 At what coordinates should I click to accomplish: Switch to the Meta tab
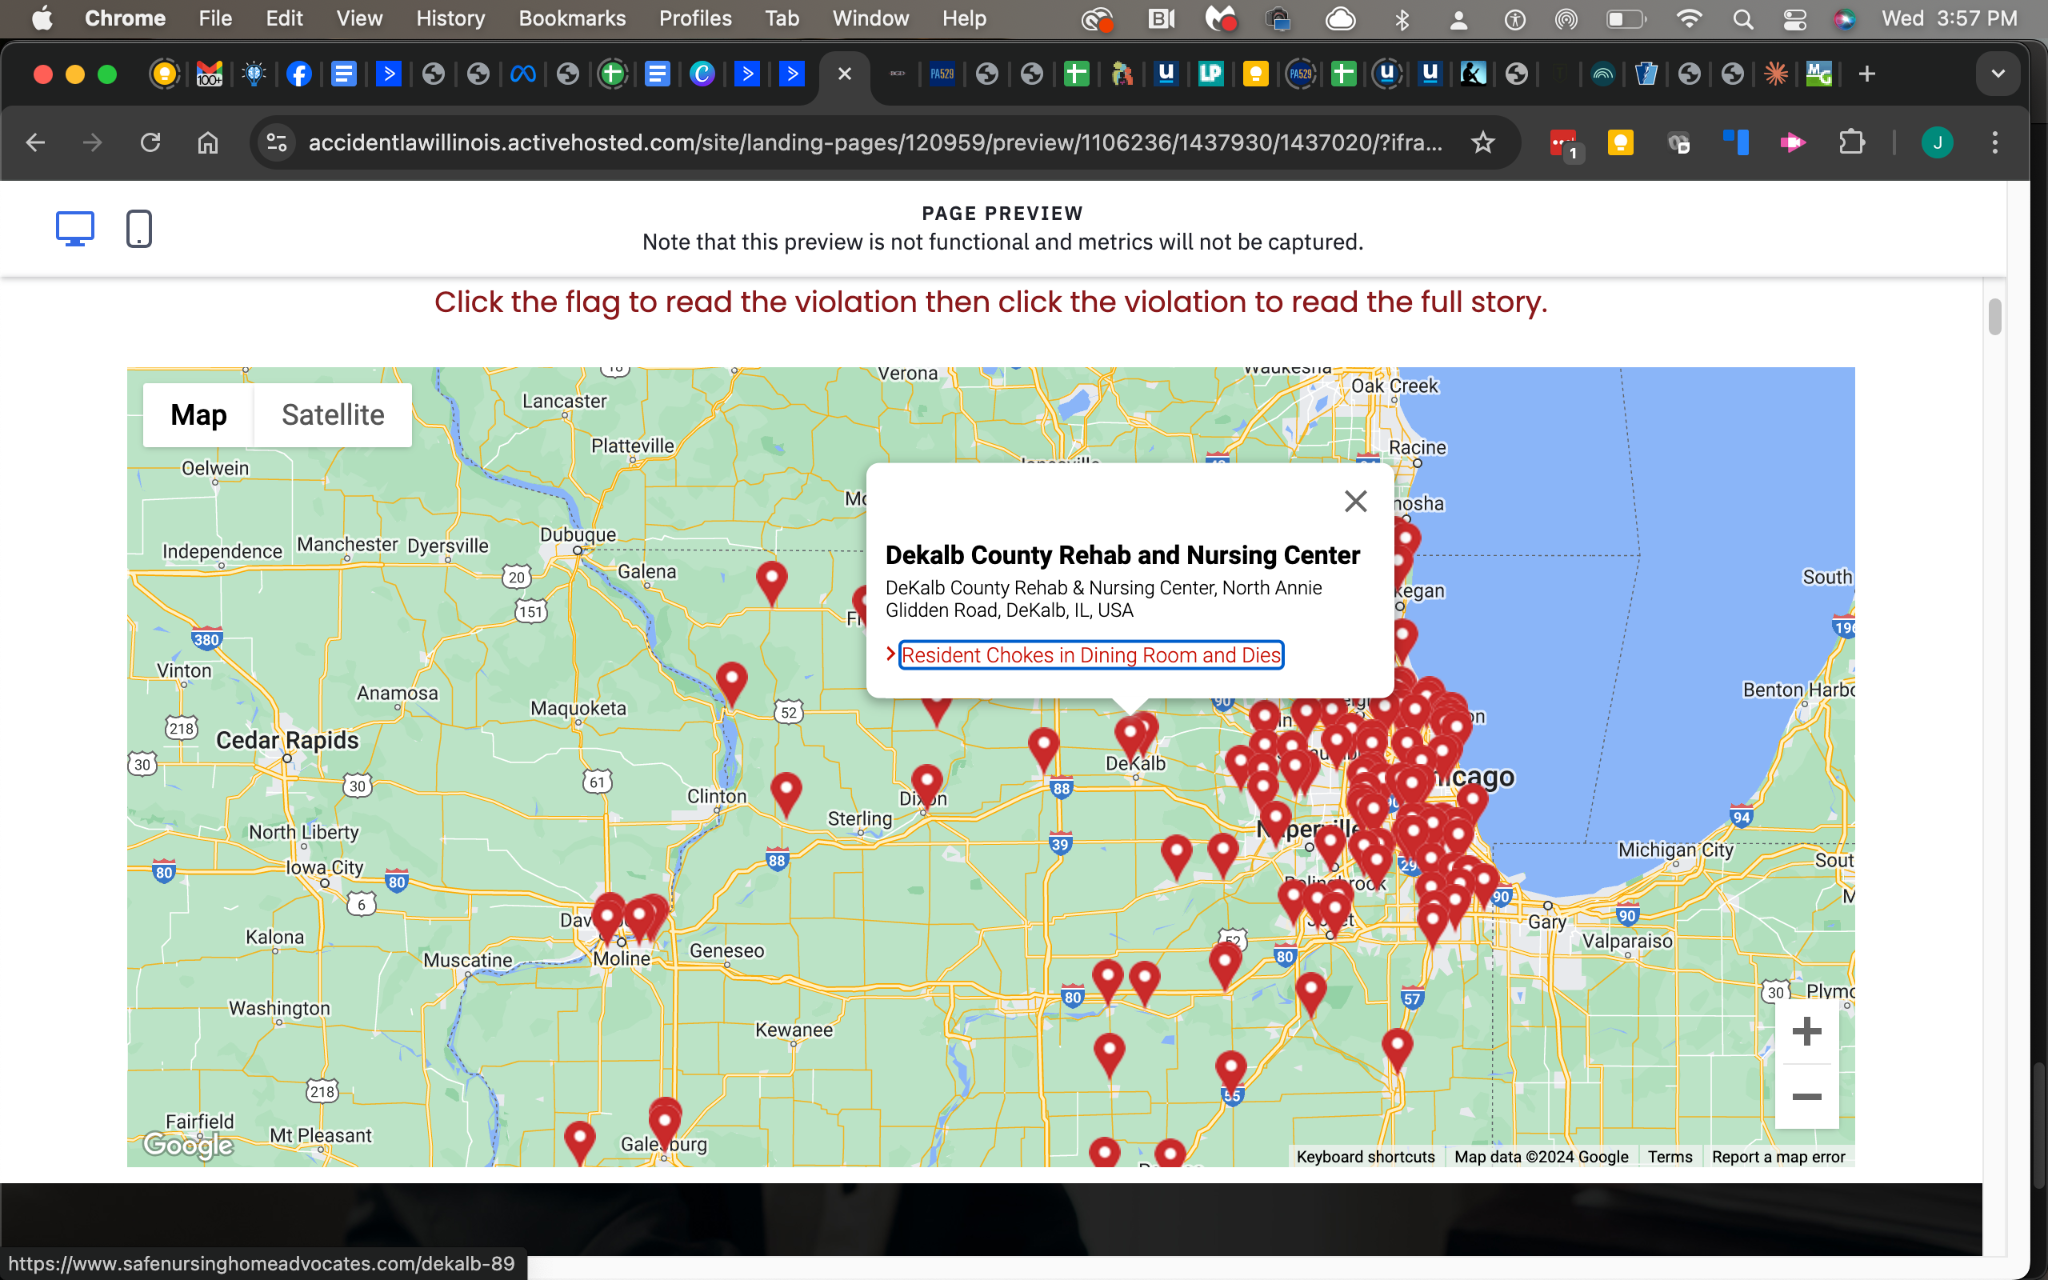(x=523, y=74)
